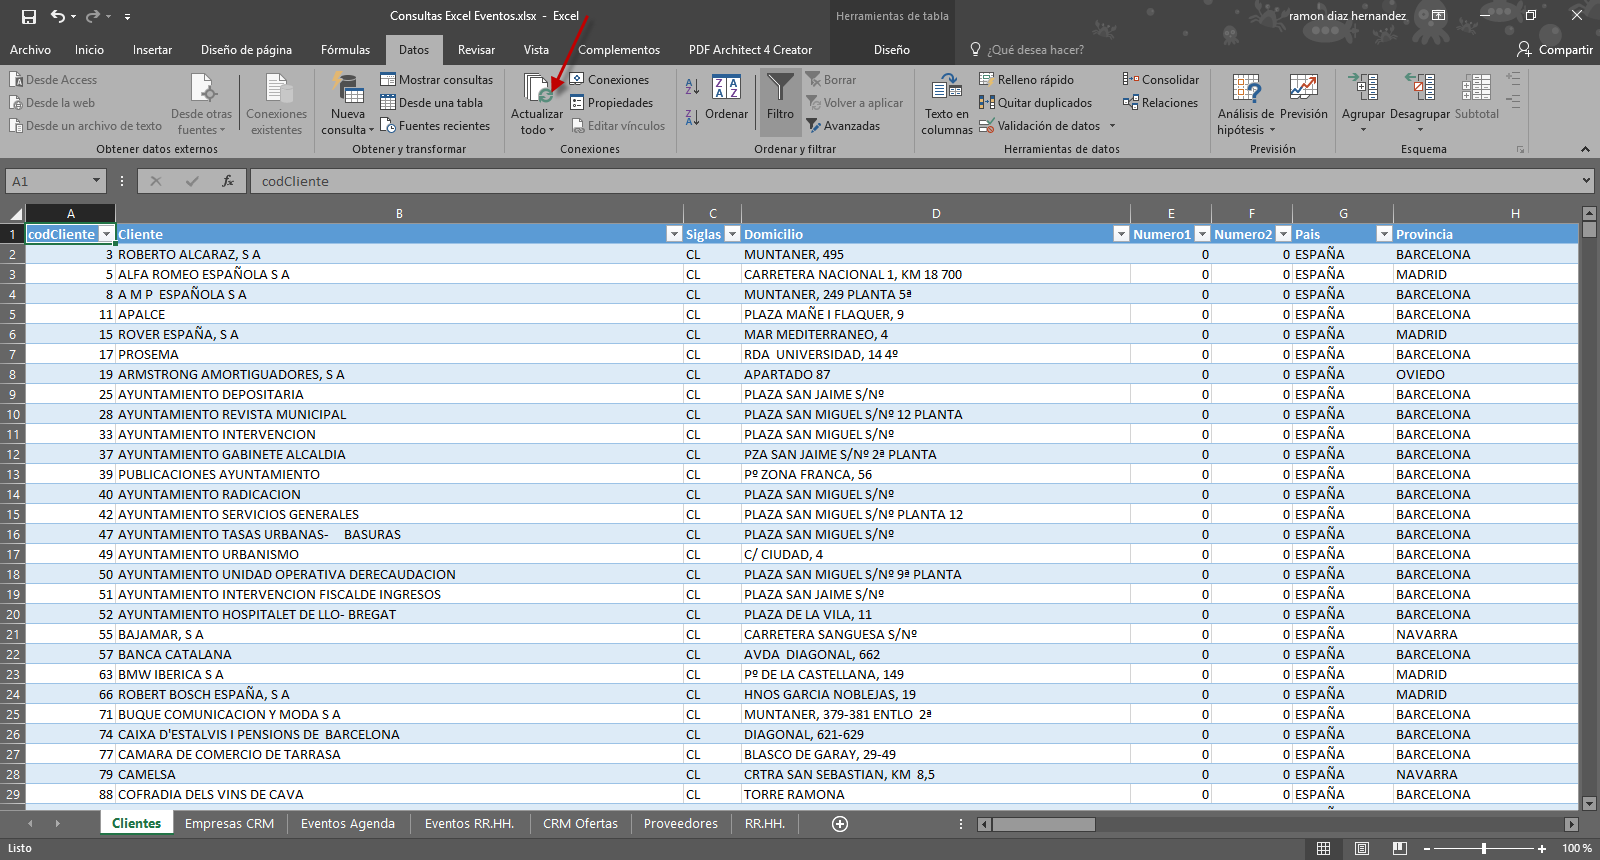Click the zoom slider handle
Image resolution: width=1600 pixels, height=860 pixels.
click(1484, 848)
